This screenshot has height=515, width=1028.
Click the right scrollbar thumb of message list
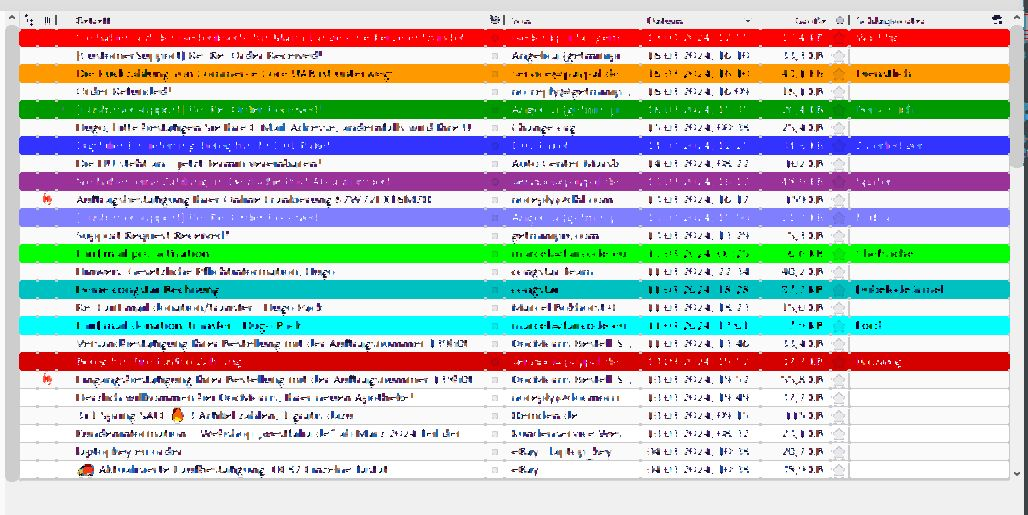pos(1017,95)
